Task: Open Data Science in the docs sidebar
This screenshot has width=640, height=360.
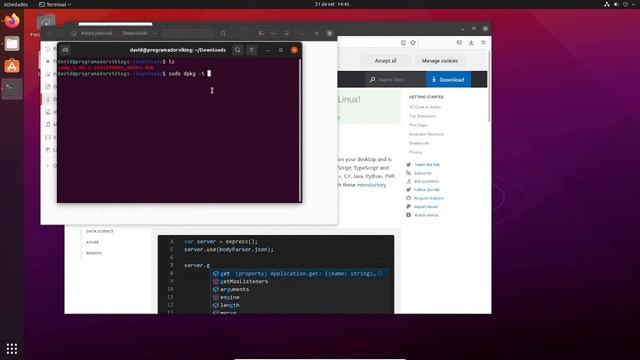Action: pyautogui.click(x=100, y=231)
